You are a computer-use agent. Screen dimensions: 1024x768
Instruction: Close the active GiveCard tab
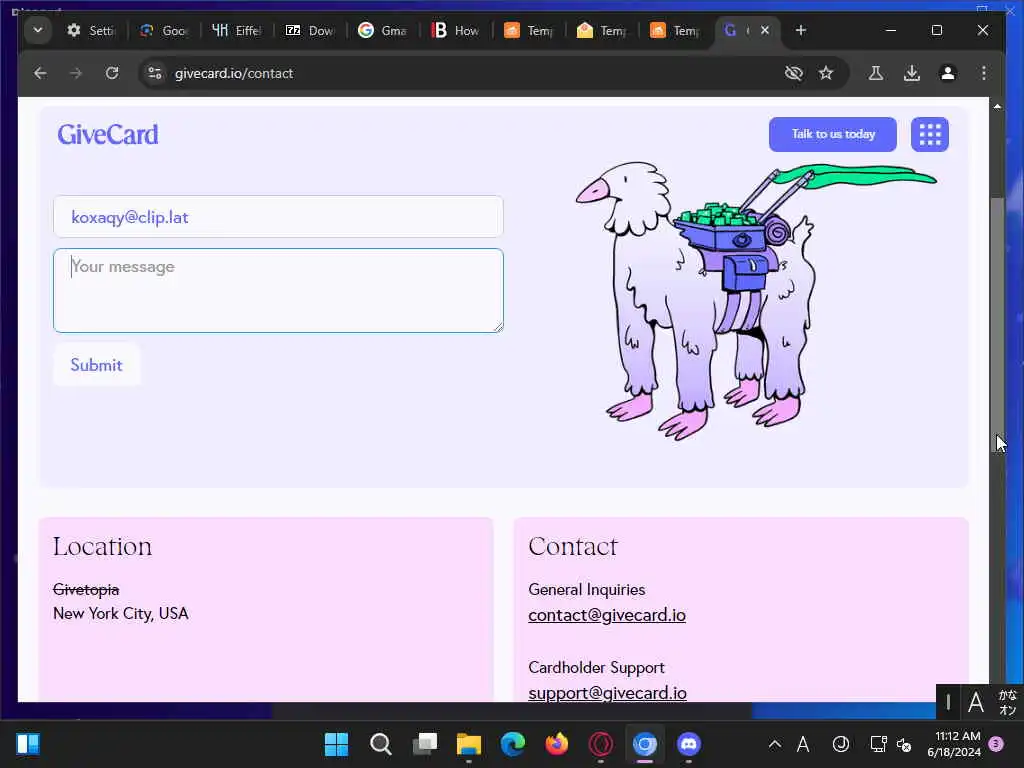pos(765,30)
